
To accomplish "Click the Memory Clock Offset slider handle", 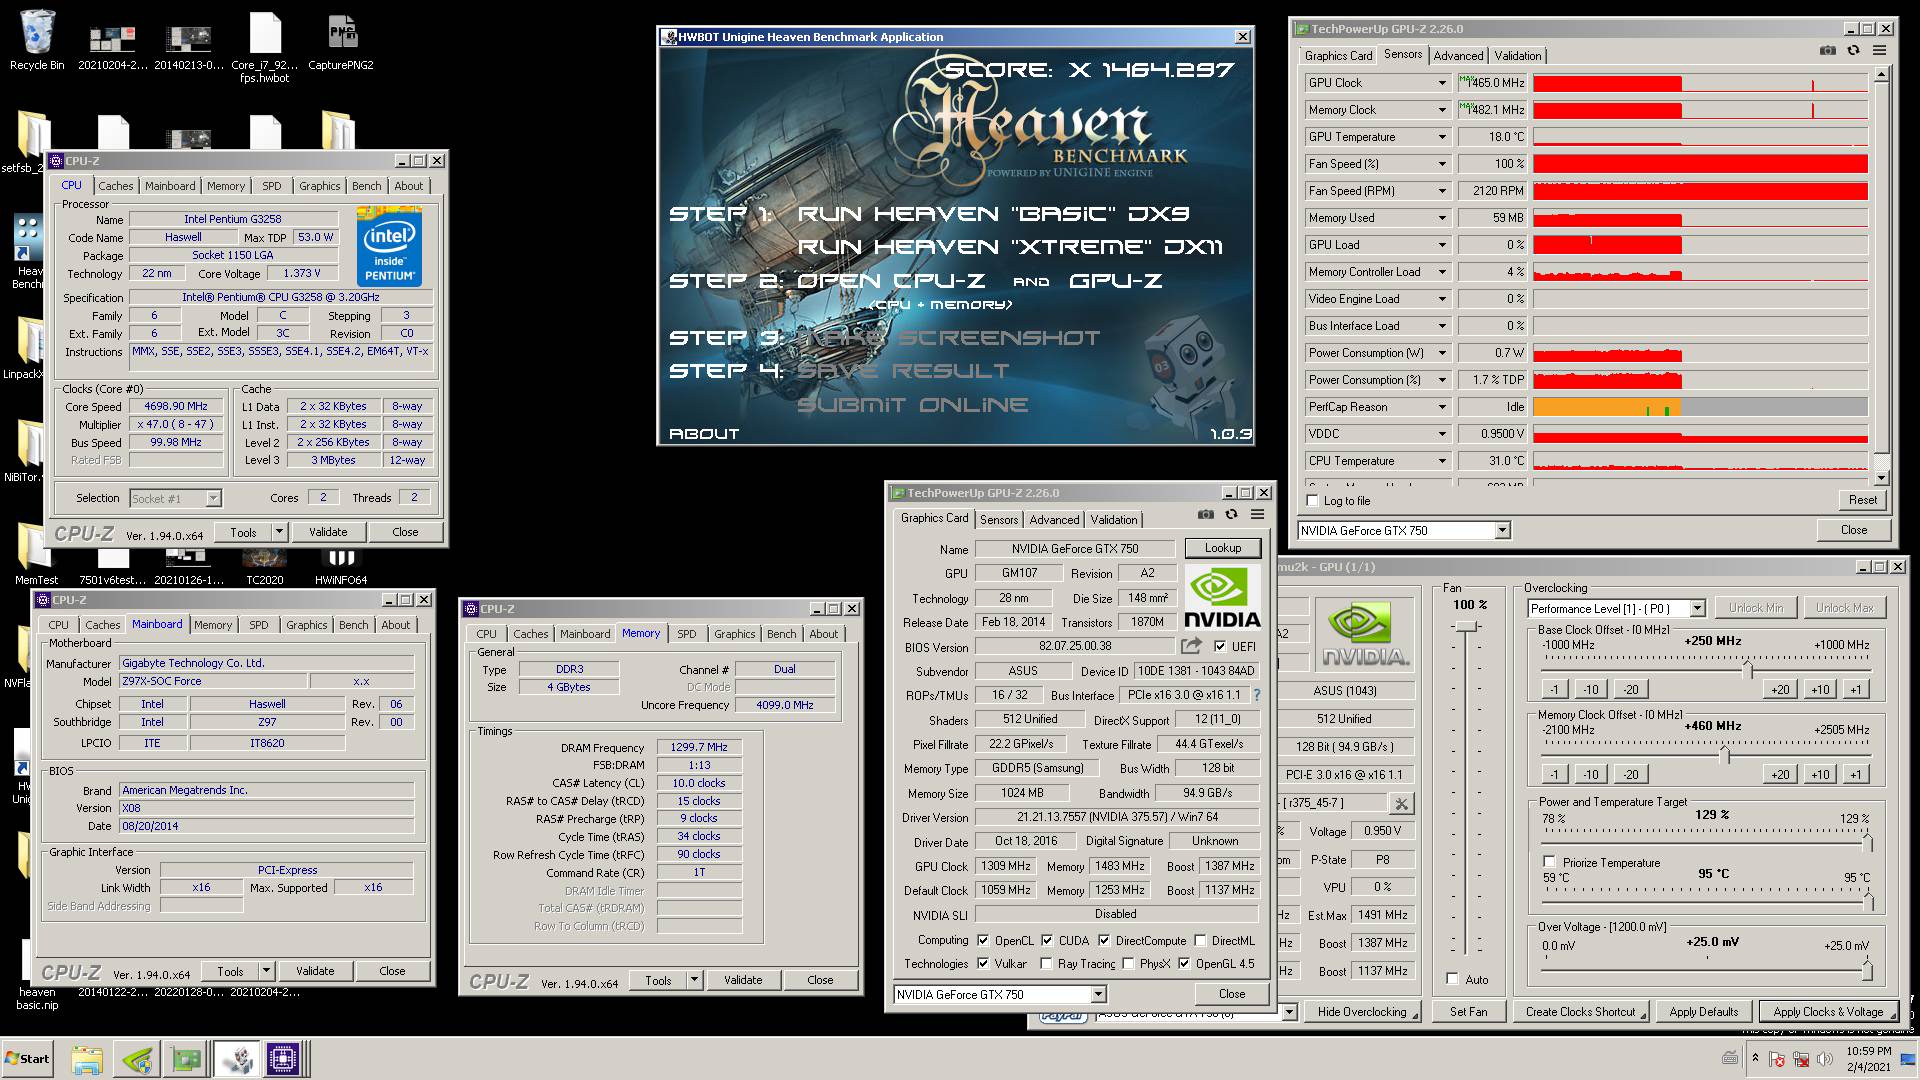I will click(x=1725, y=754).
